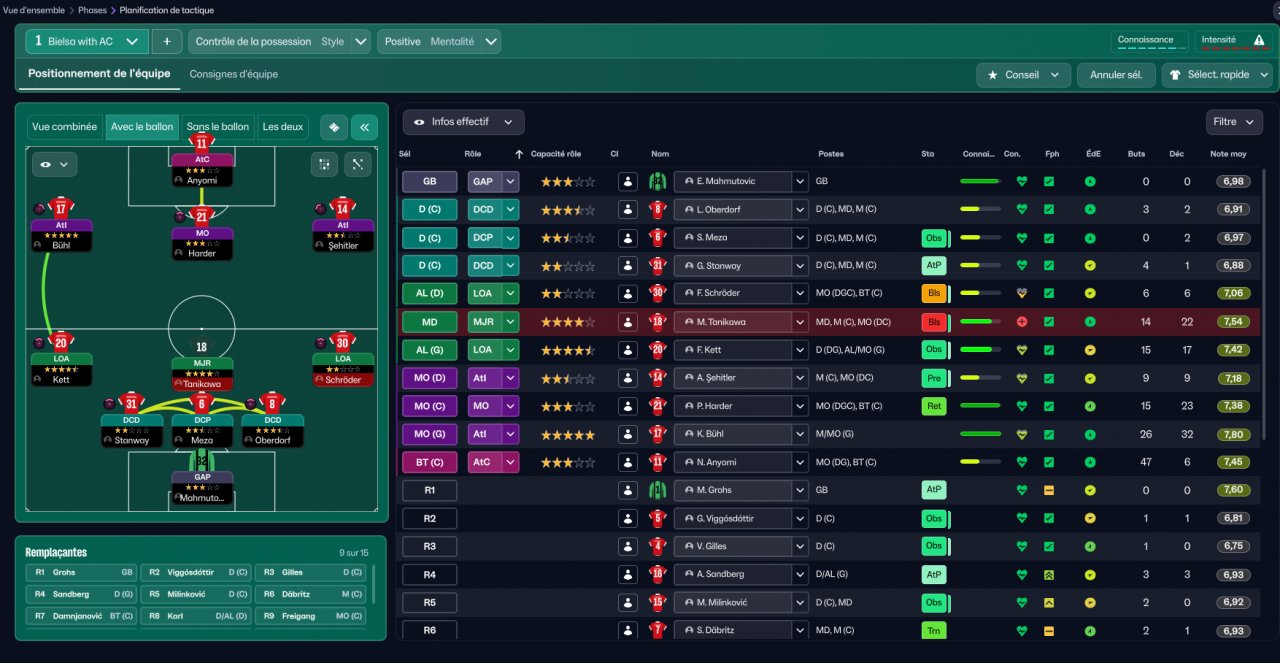Toggle match fitness checkbox for P. Harder
This screenshot has height=663, width=1280.
pos(1049,406)
